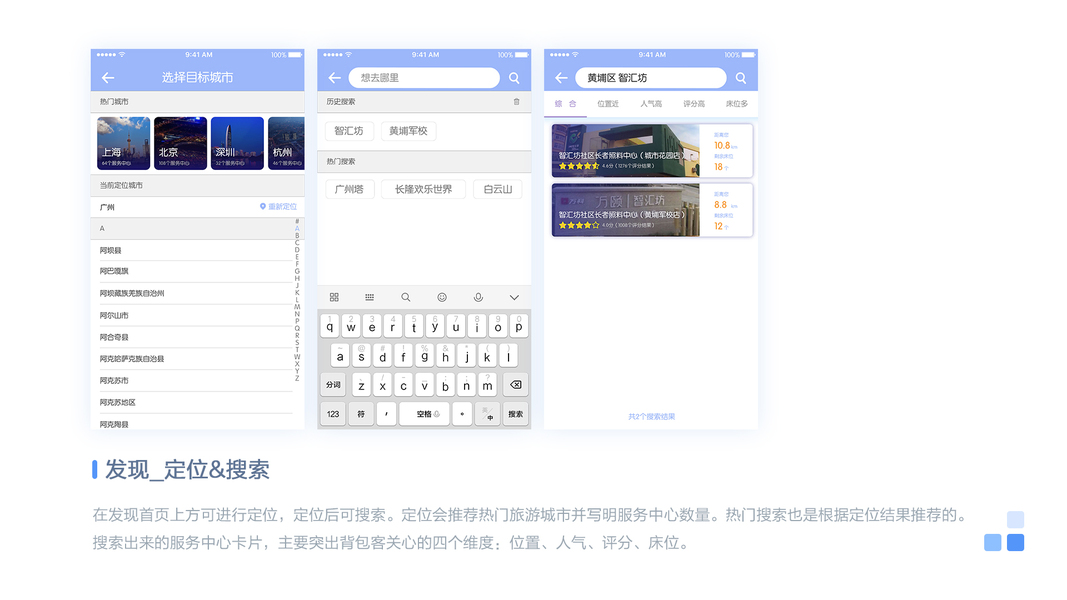Open the 城市花园店 care center result card
Image resolution: width=1067 pixels, height=600 pixels.
[x=652, y=150]
